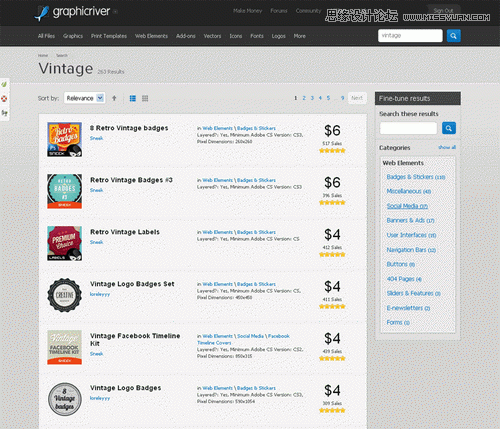
Task: Open the Sort by Relevance dropdown
Action: coord(85,98)
